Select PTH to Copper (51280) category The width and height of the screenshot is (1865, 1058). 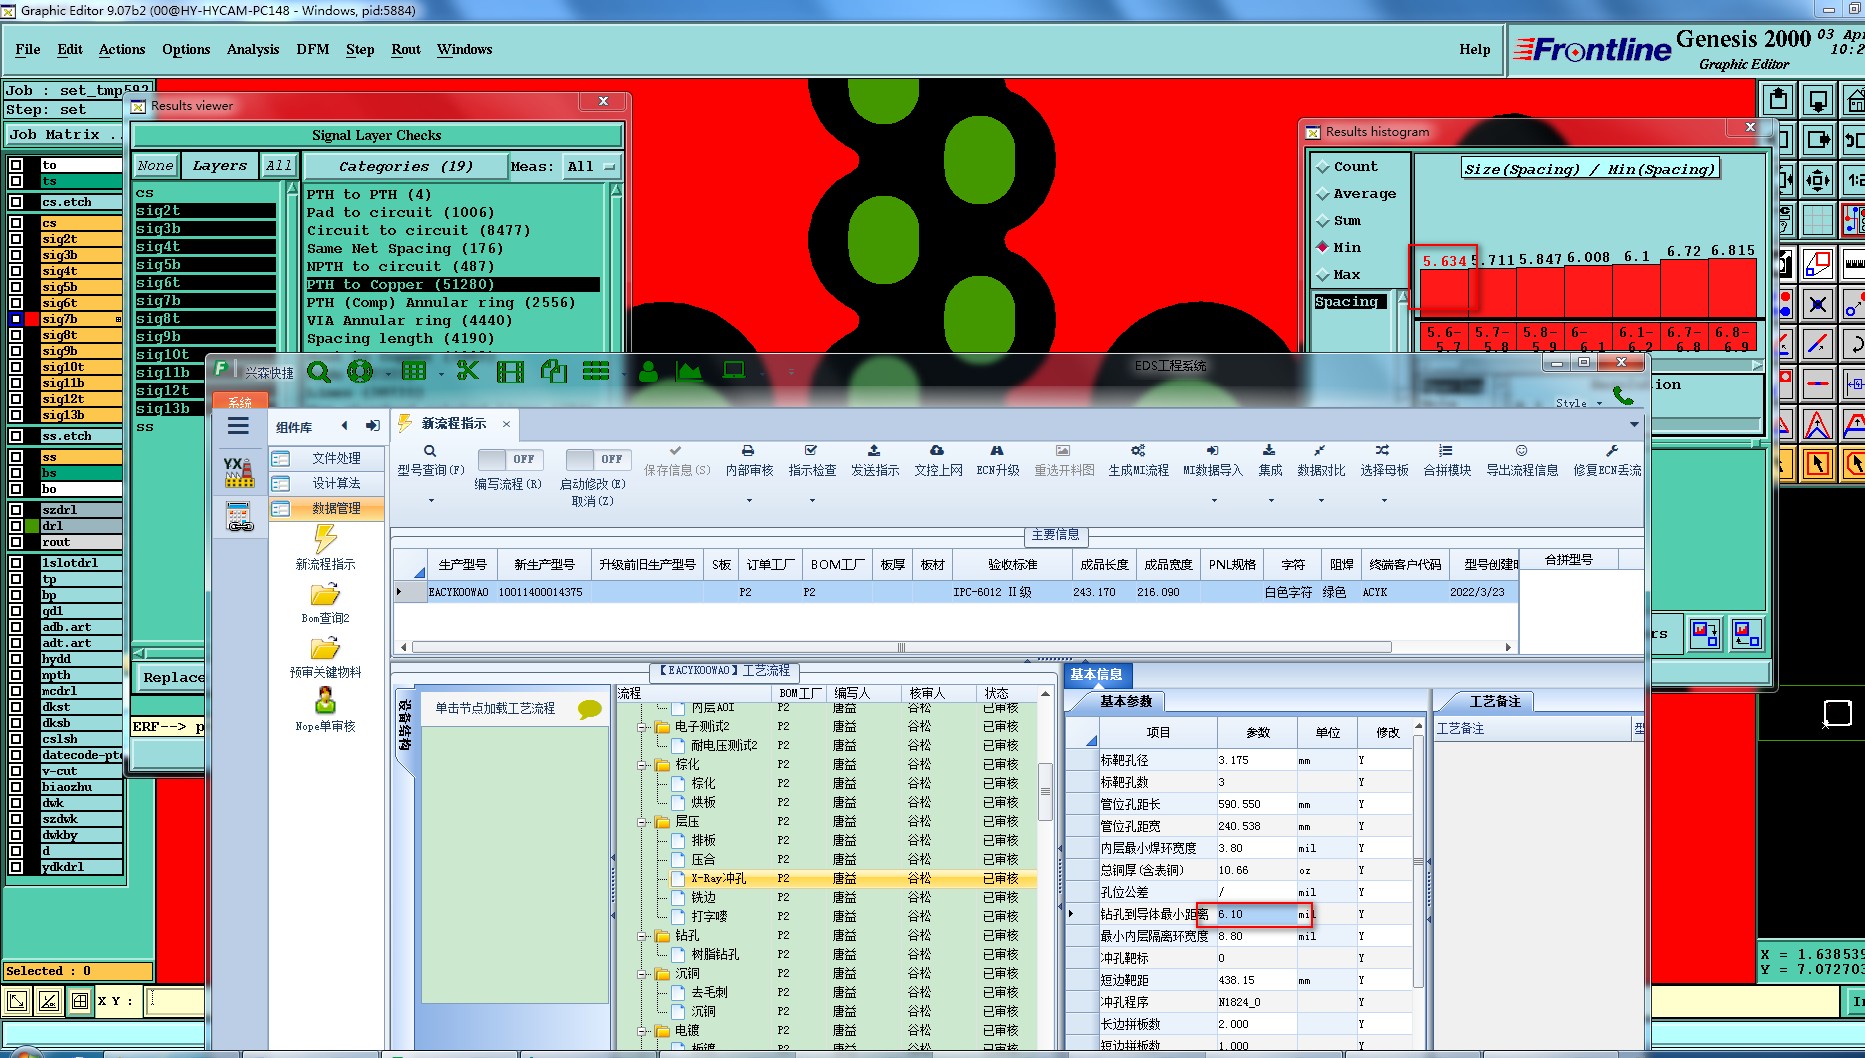tap(453, 285)
